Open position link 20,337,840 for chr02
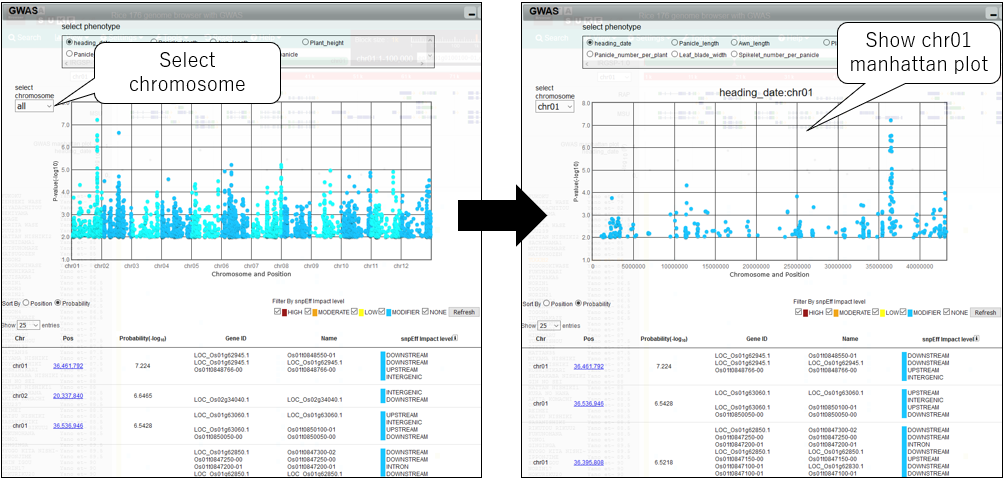 68,396
